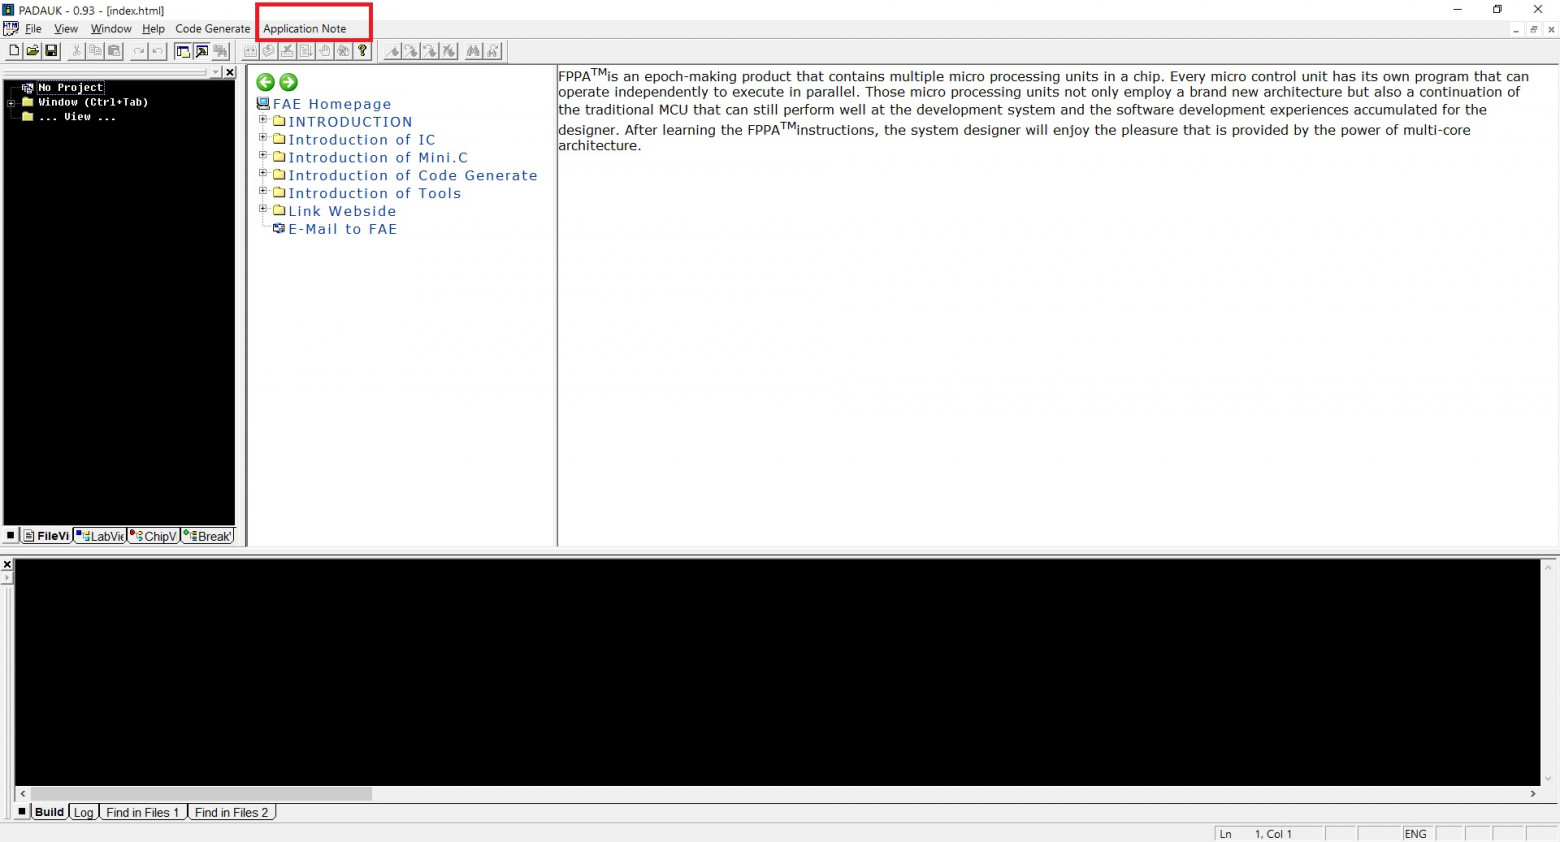Expand the Link Webside node
1560x842 pixels.
click(x=263, y=209)
